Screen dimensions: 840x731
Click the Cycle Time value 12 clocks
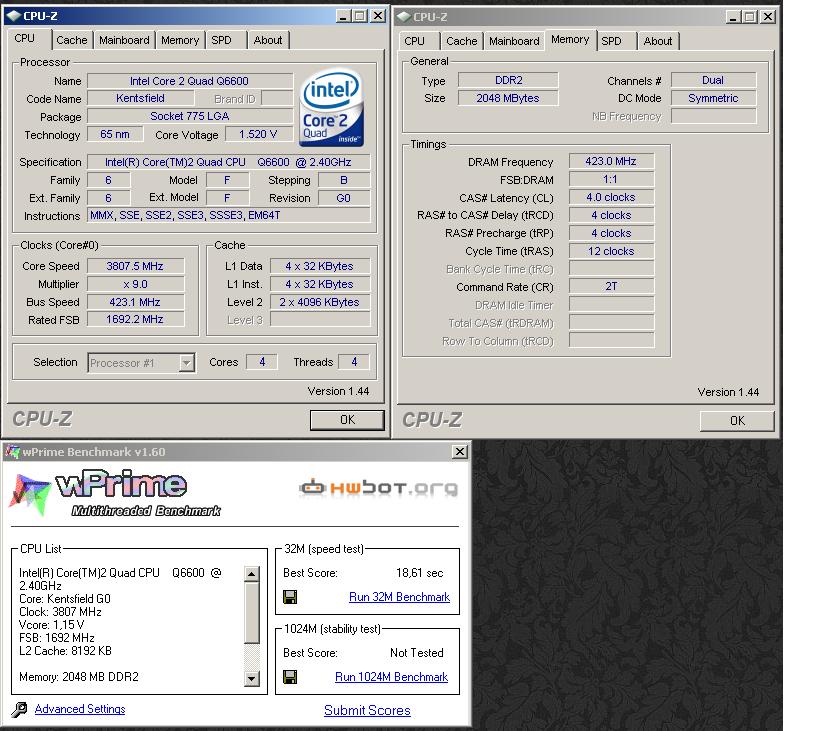click(x=611, y=251)
